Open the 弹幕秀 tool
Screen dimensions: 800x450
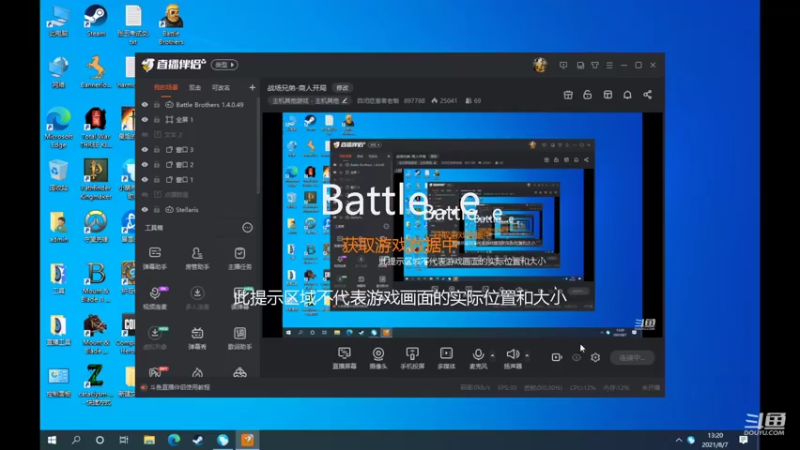(197, 338)
